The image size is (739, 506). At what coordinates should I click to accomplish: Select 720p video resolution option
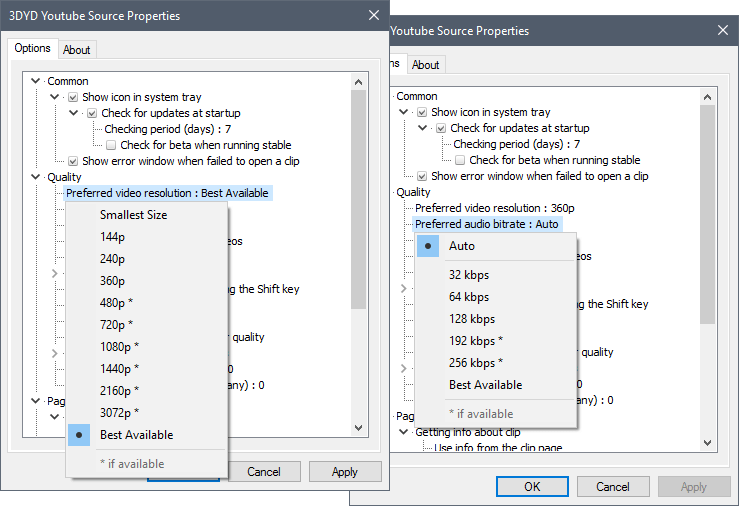[x=116, y=325]
